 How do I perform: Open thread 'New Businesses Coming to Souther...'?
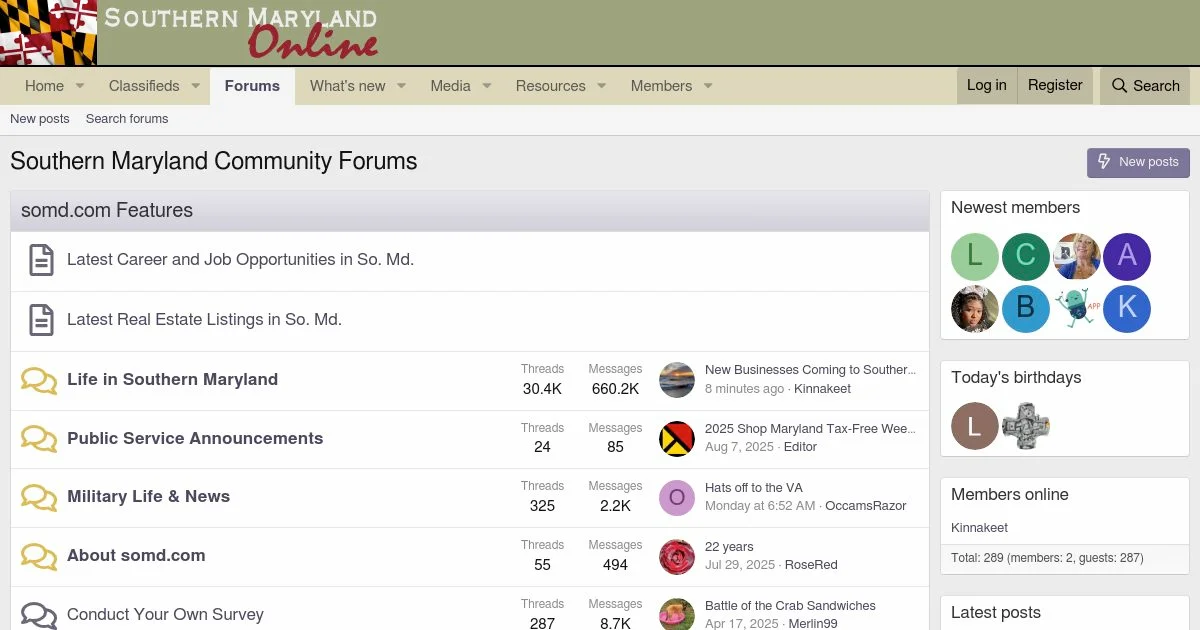coord(810,370)
